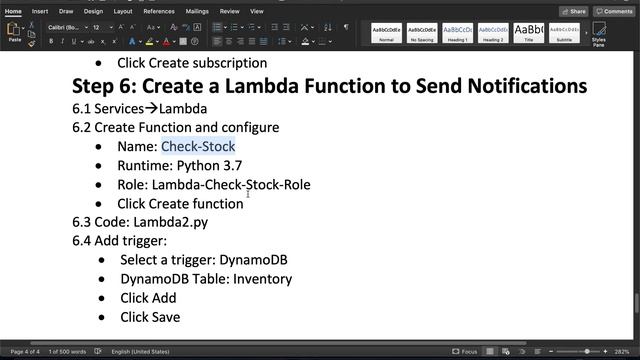Viewport: 640px width, 360px height.
Task: Open the Design ribbon tab
Action: 93,11
